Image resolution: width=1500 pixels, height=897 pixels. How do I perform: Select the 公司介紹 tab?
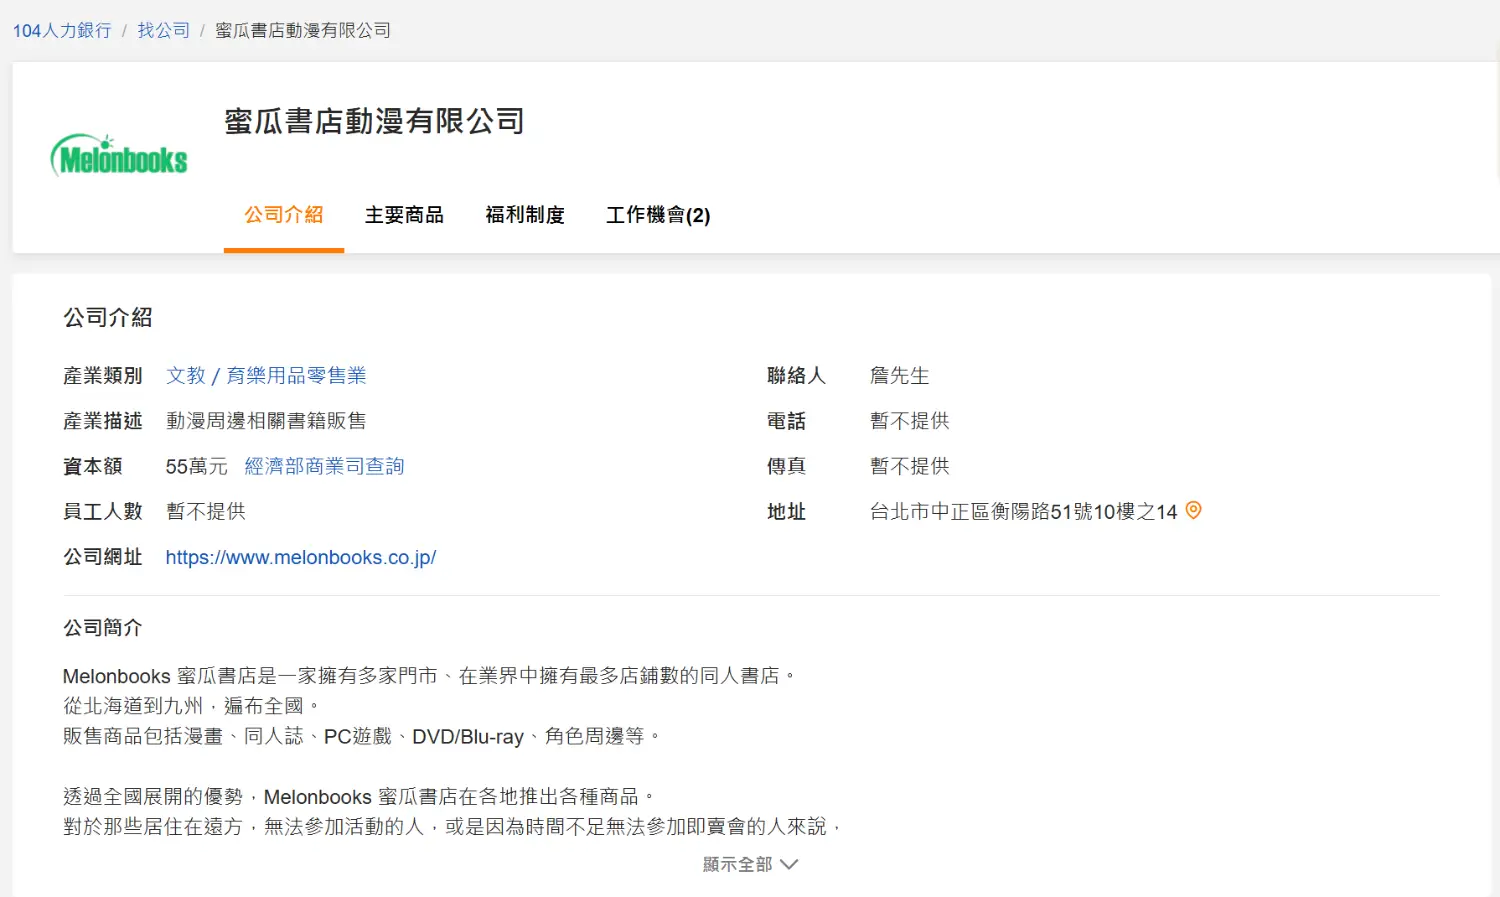(x=284, y=215)
